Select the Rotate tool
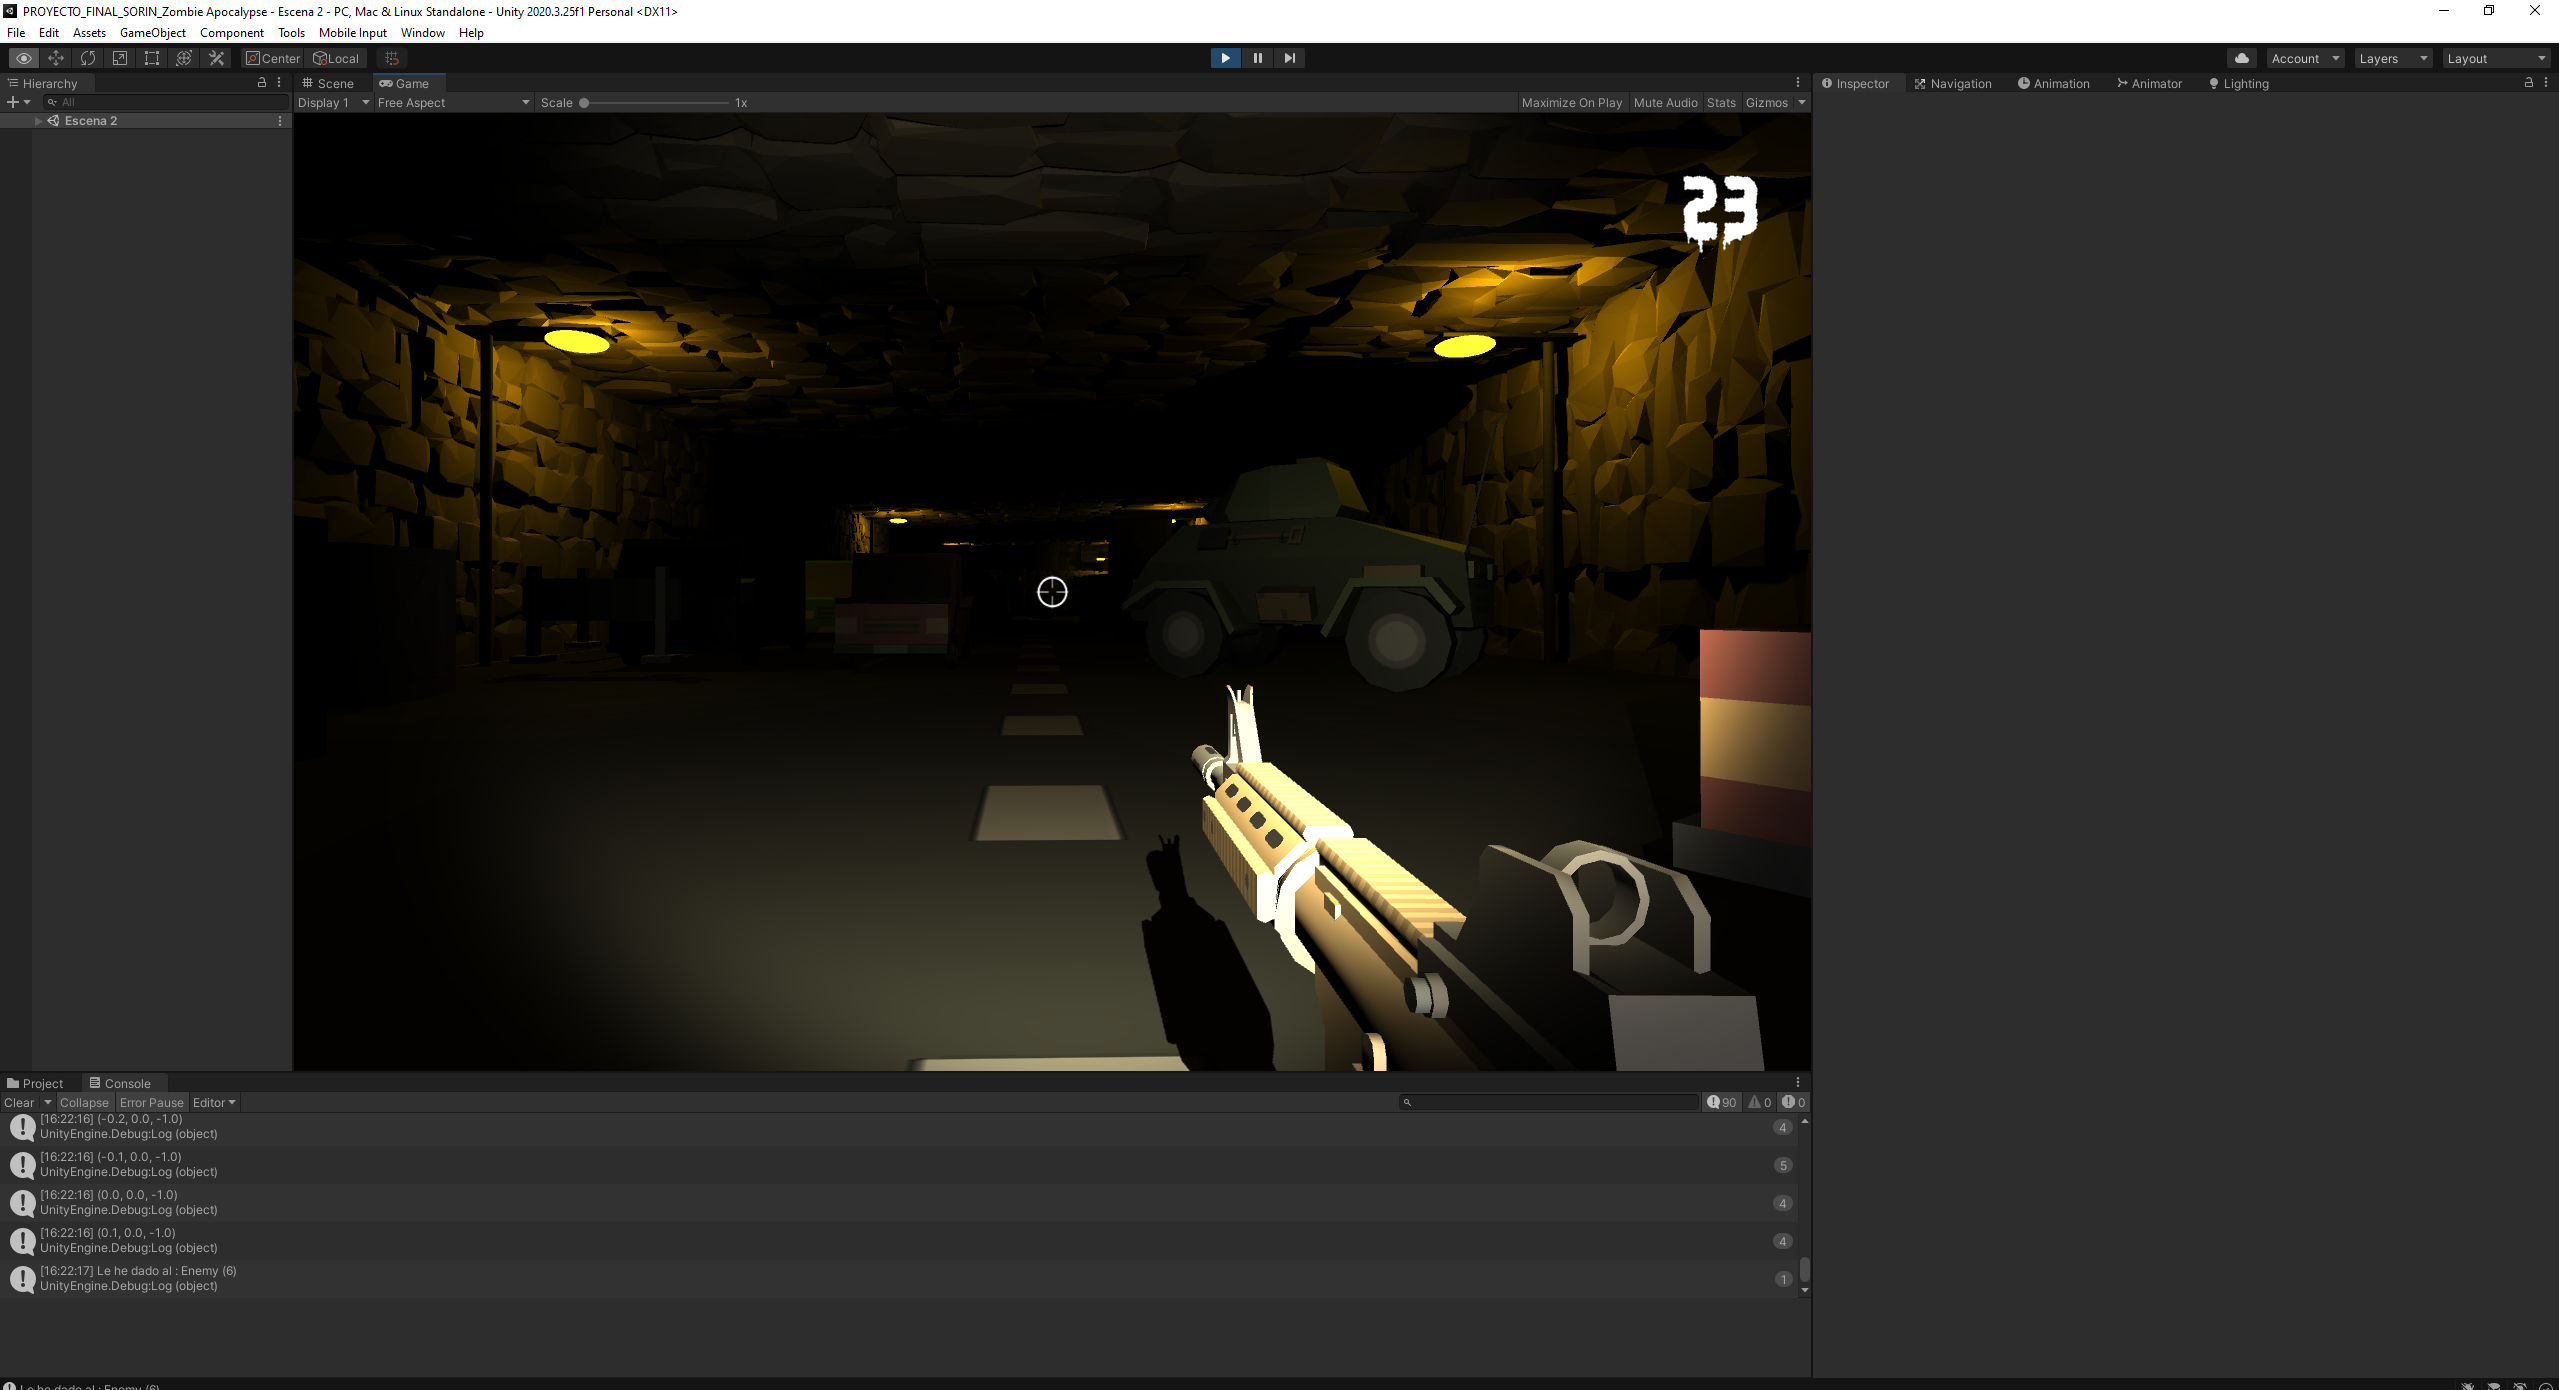The height and width of the screenshot is (1390, 2559). coord(88,58)
